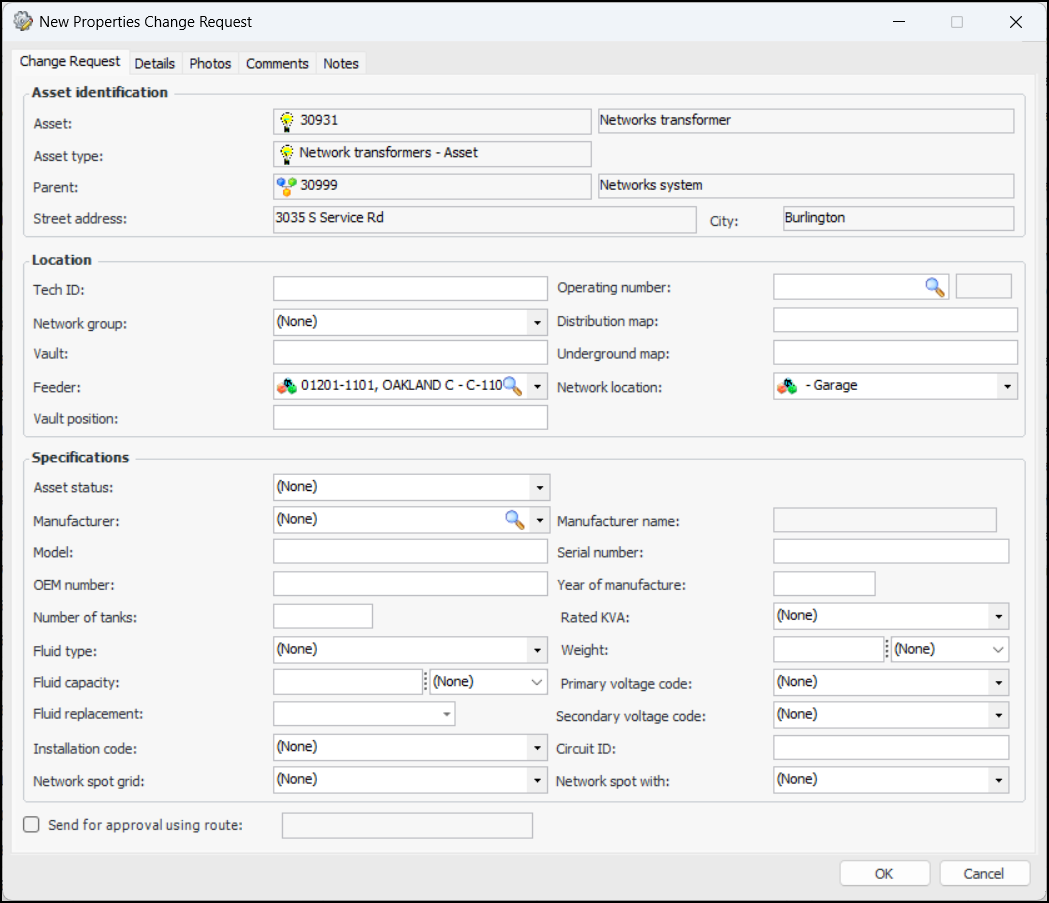Click the search magnifier in Feeder field
Screen dimensions: 1049x903
click(512, 387)
